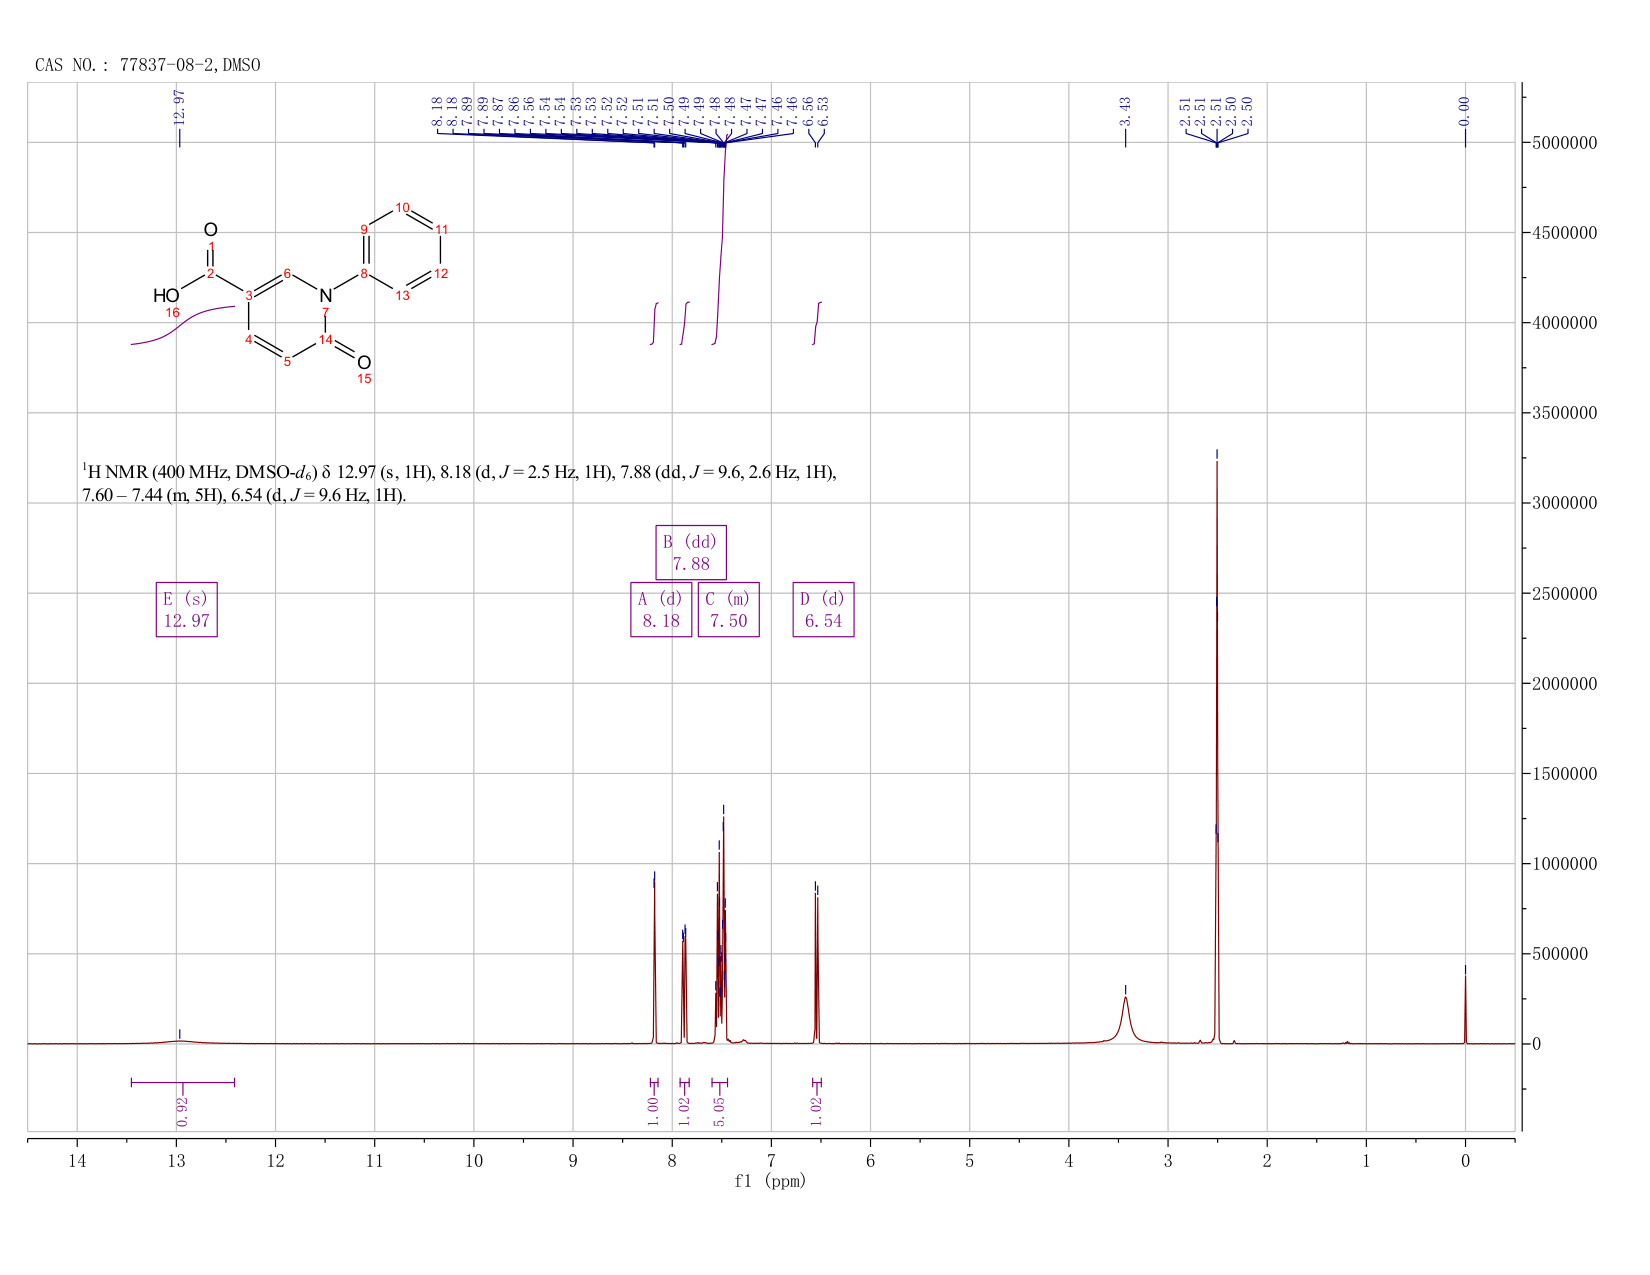1650x1275 pixels.
Task: Click the 5.05 integral value
Action: point(719,1110)
